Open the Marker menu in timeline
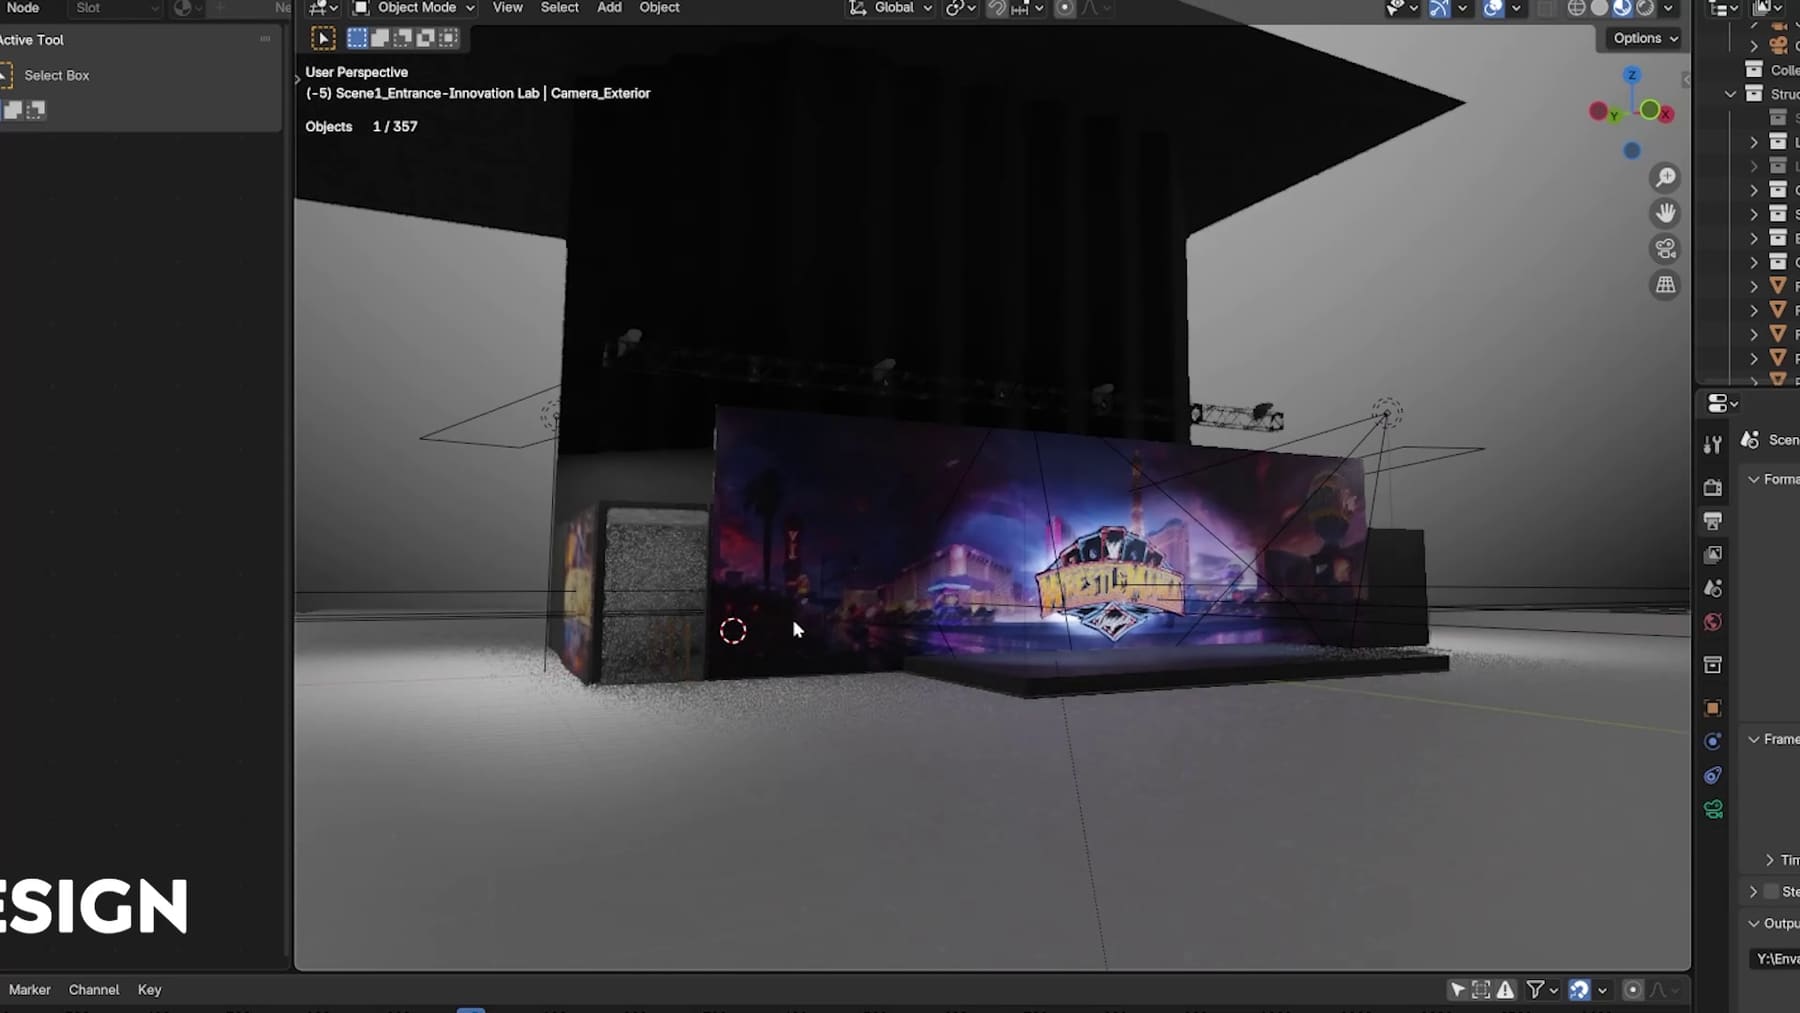Screen dimensions: 1800x1013 29,990
